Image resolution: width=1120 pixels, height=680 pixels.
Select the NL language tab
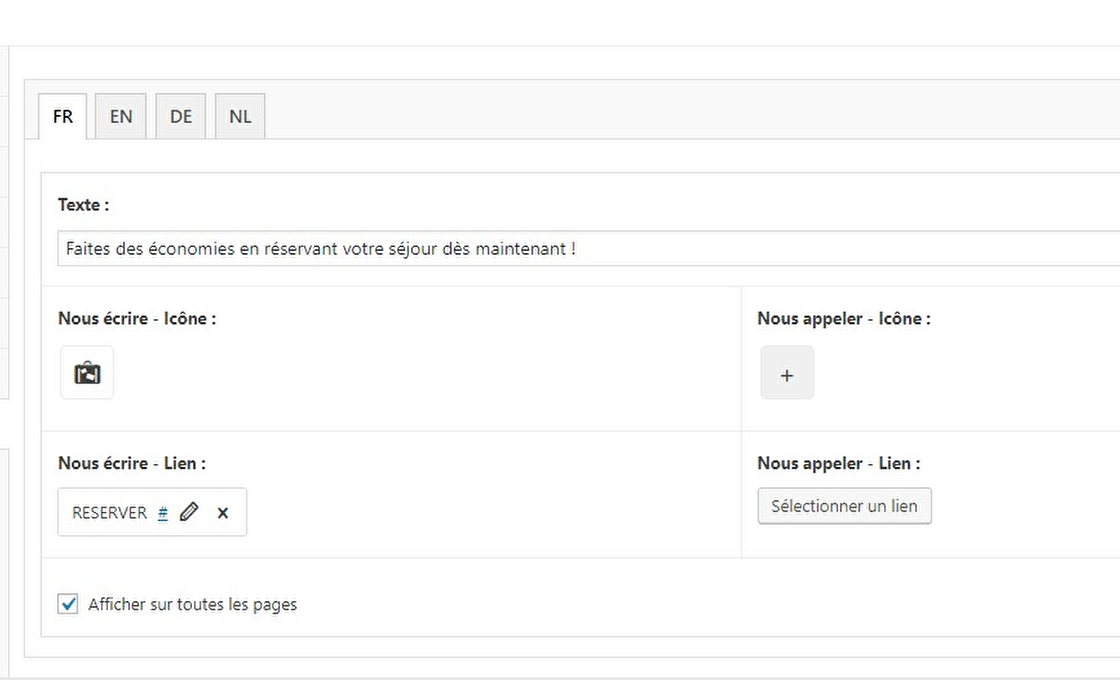(240, 116)
